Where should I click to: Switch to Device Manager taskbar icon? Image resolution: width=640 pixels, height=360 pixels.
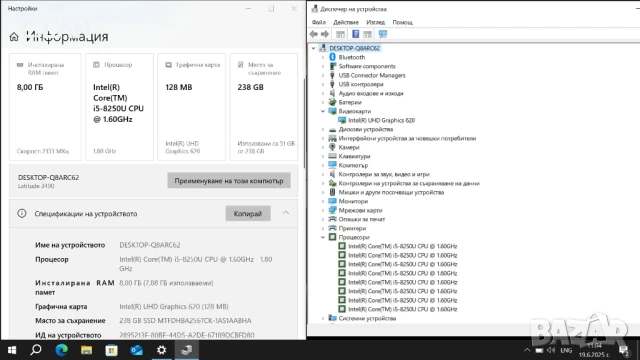tap(187, 350)
